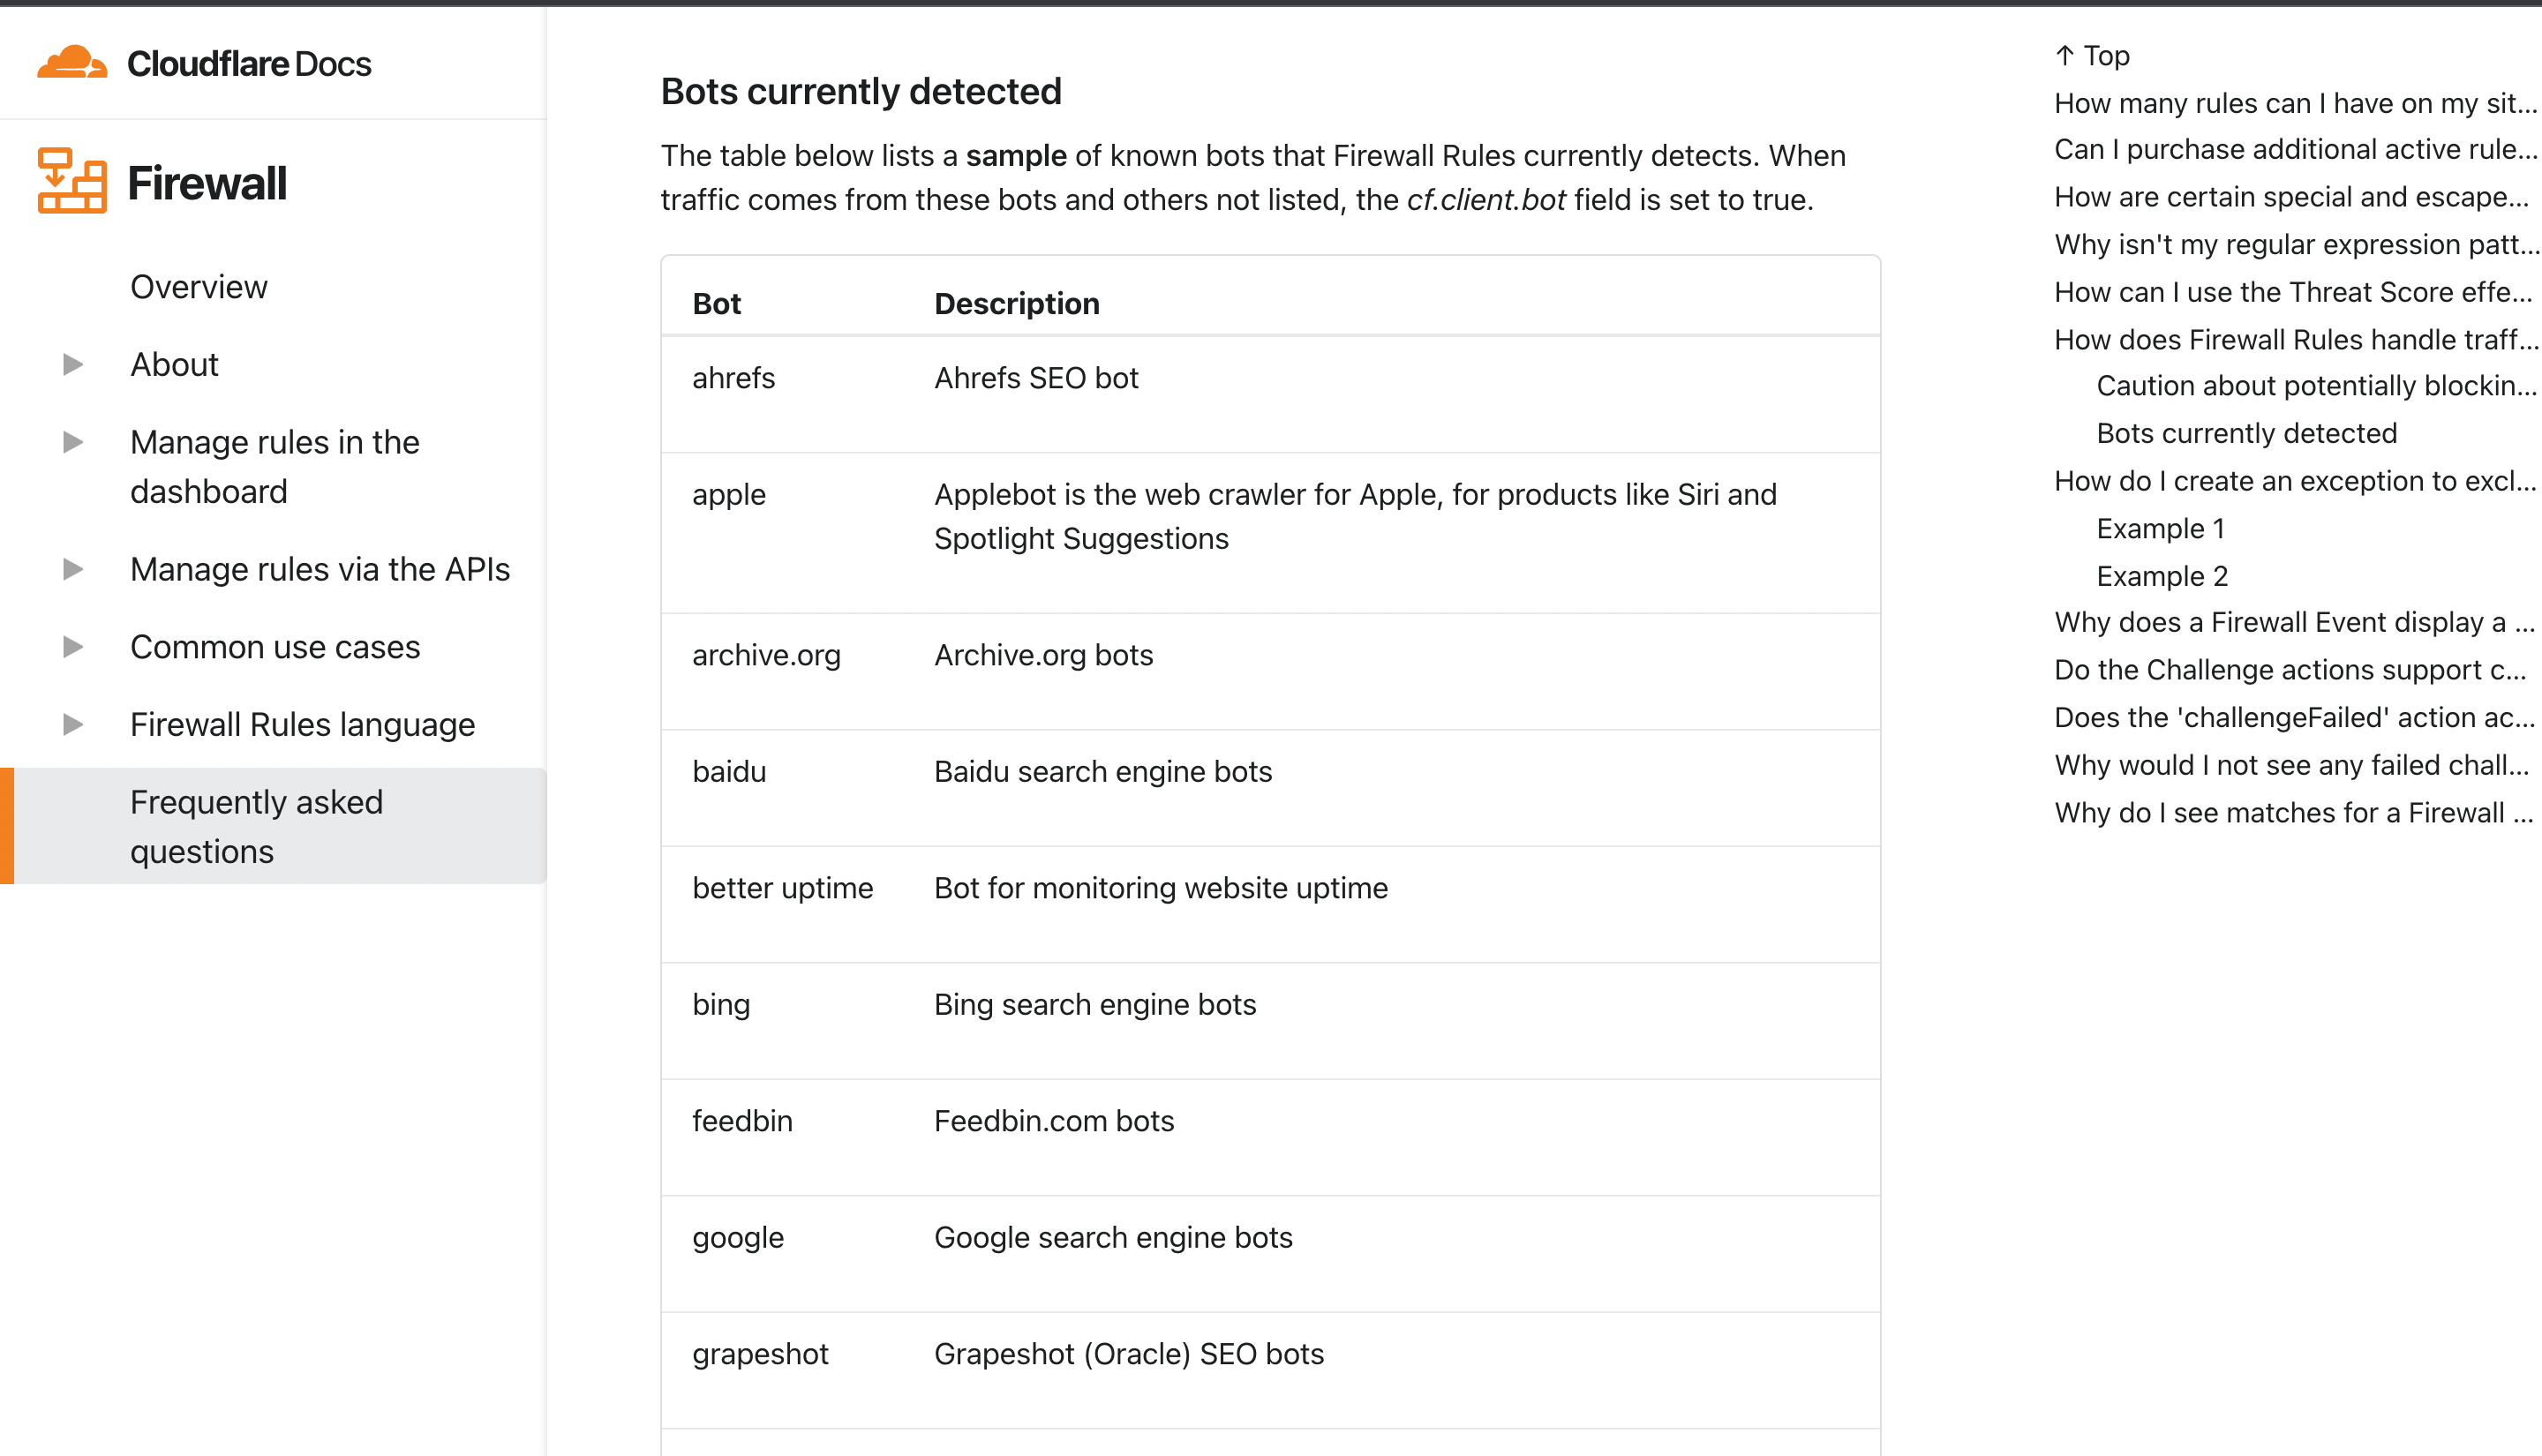Select Frequently asked questions in sidebar
The image size is (2542, 1456).
[256, 826]
